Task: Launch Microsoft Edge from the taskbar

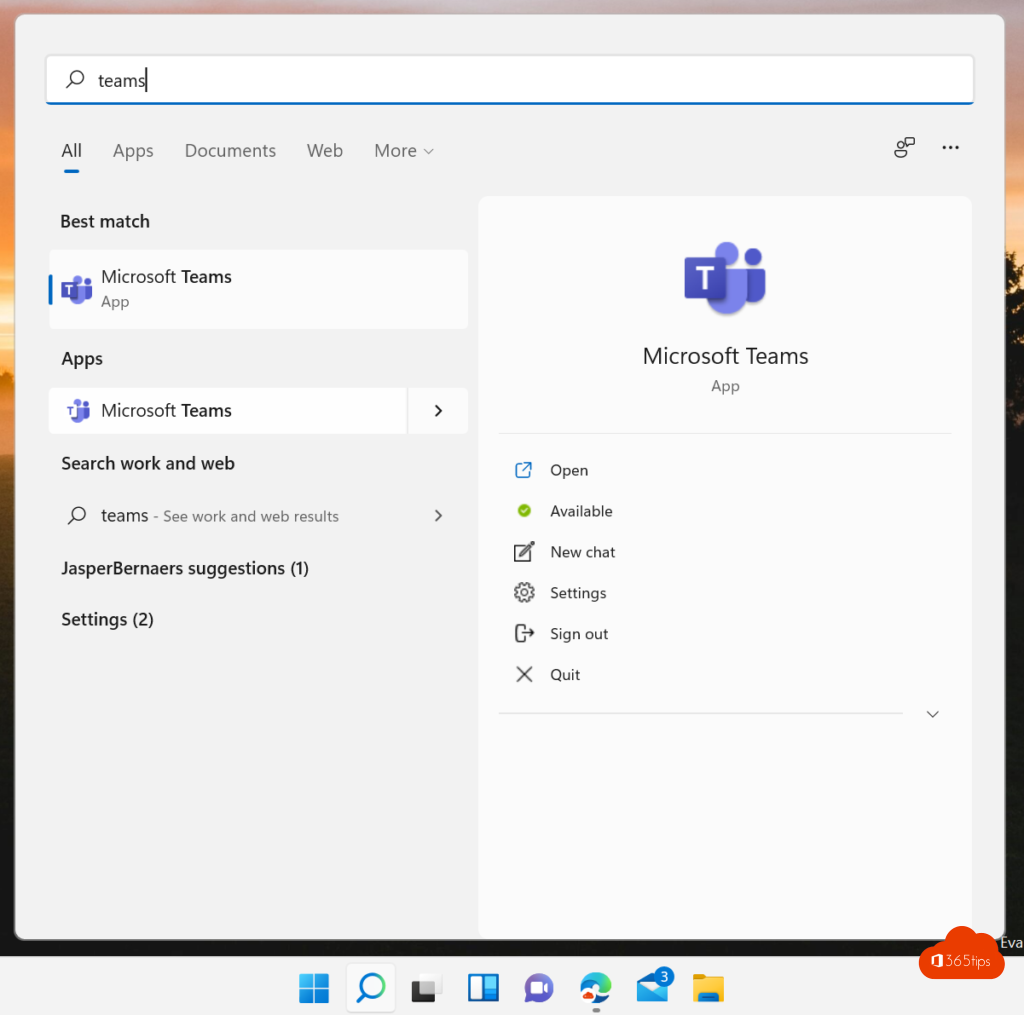Action: click(x=595, y=988)
